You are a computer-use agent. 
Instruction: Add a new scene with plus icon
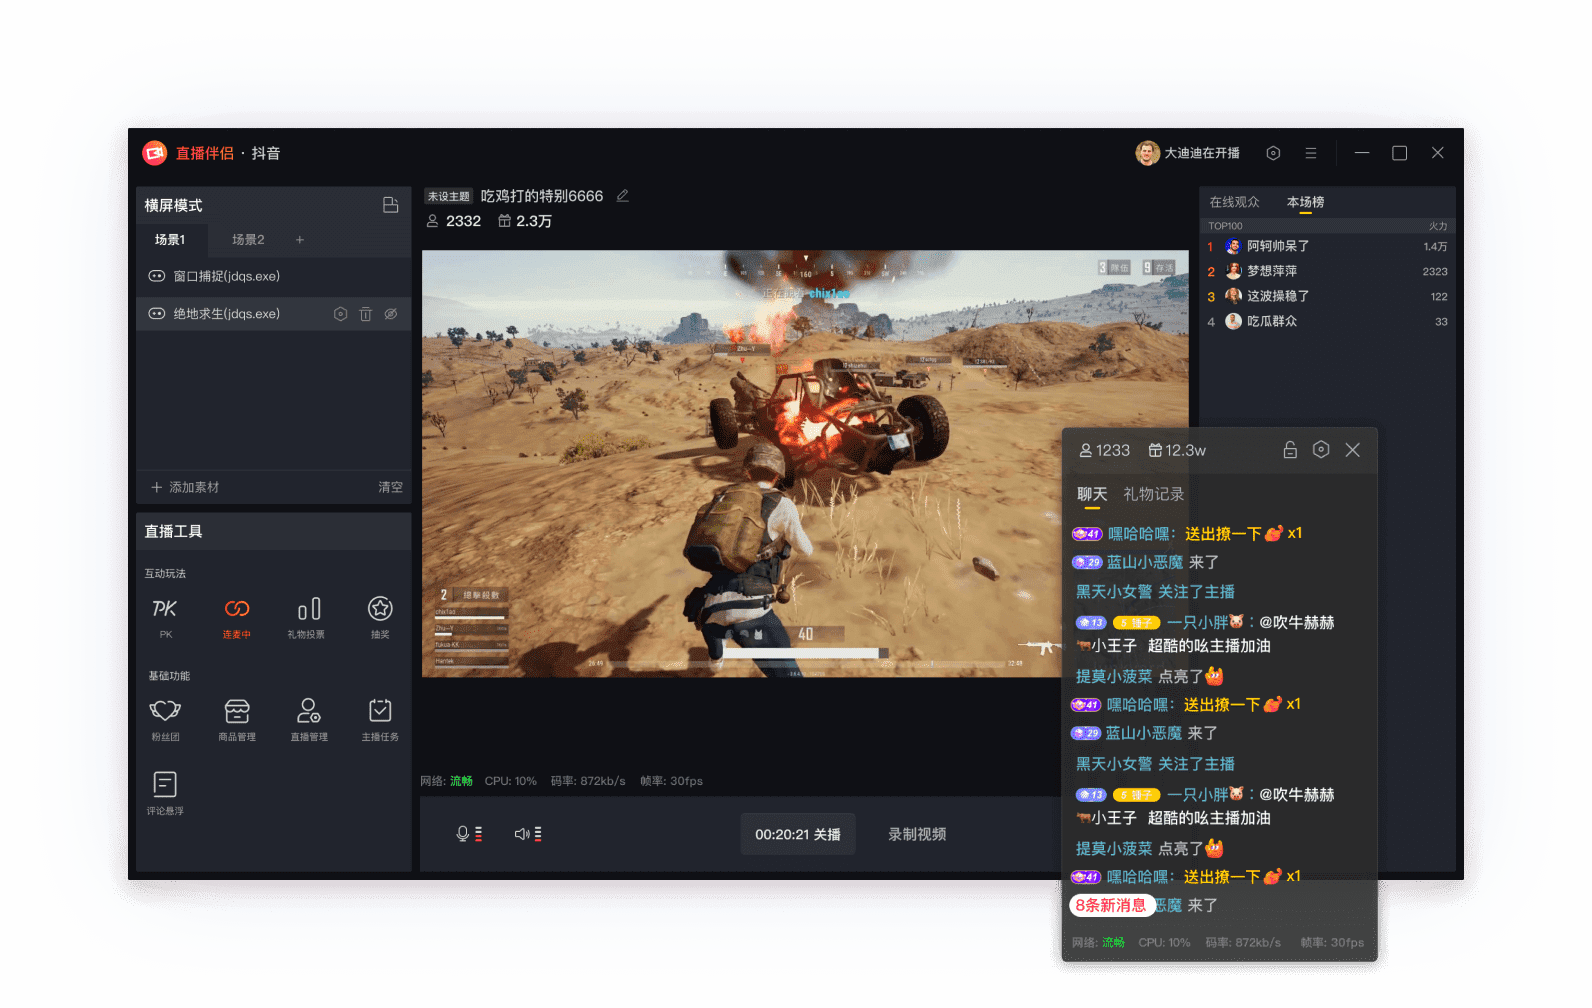coord(299,240)
